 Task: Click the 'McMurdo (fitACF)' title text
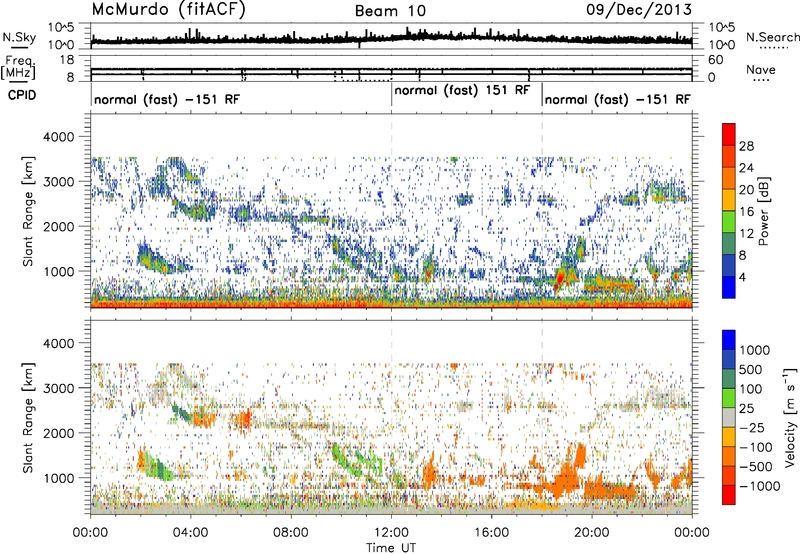[168, 10]
